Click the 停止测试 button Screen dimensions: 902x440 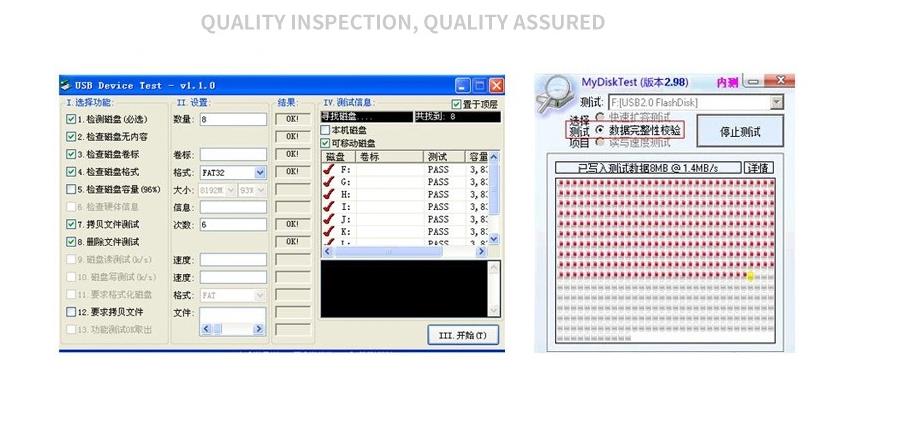pos(740,131)
